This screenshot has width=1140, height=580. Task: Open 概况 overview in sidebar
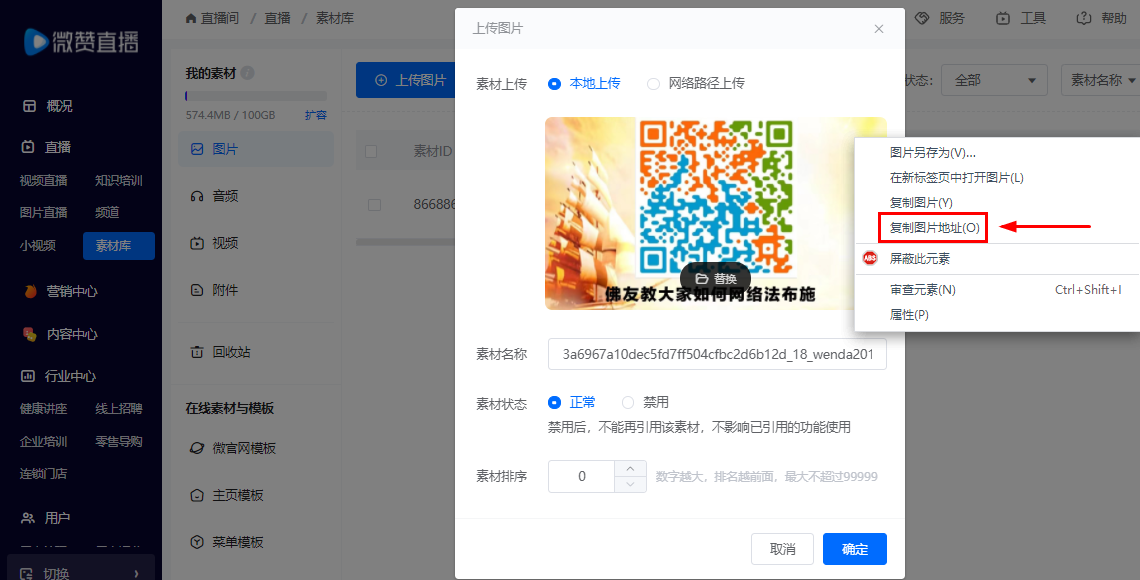(x=48, y=106)
